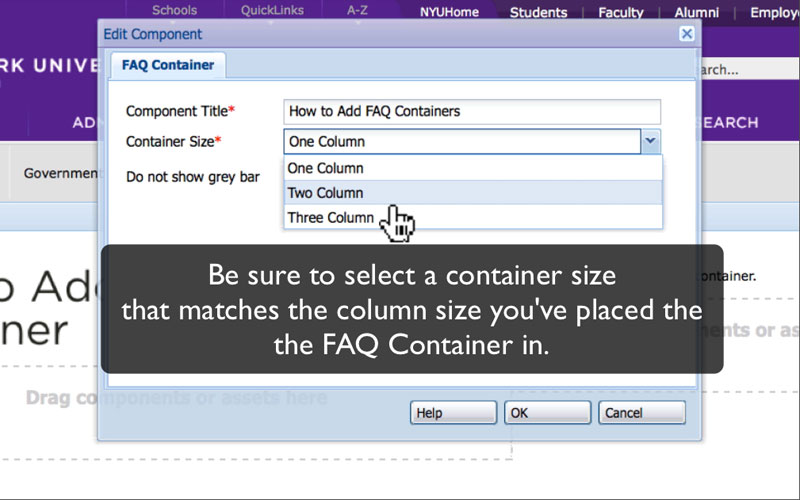Image resolution: width=800 pixels, height=500 pixels.
Task: Pick the Three Column option
Action: point(331,218)
